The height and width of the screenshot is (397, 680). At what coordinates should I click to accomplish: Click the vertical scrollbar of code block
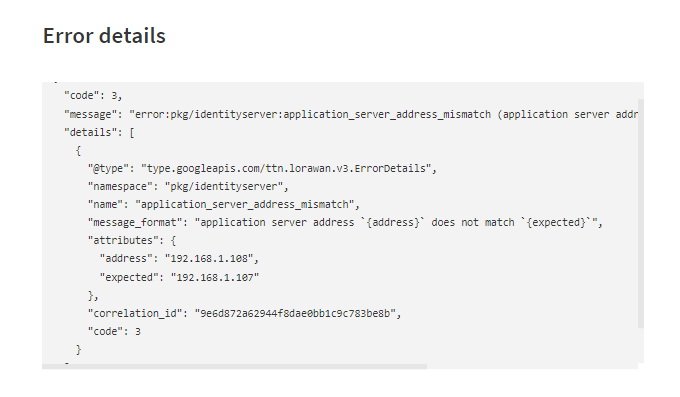641,213
